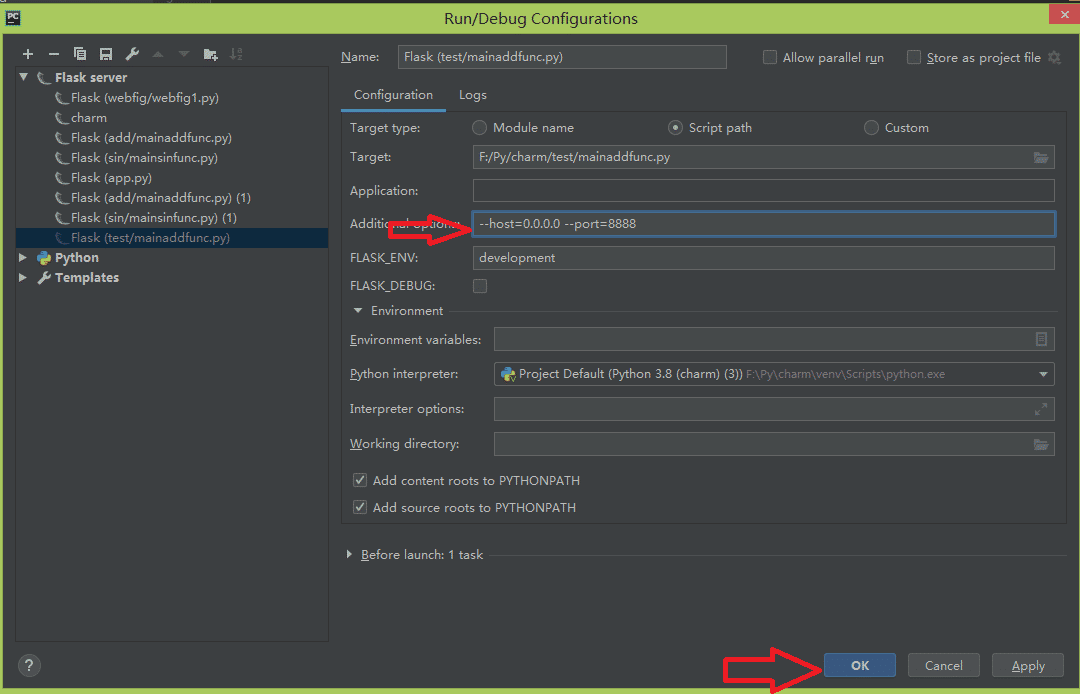
Task: Switch to the Logs tab
Action: click(x=473, y=95)
